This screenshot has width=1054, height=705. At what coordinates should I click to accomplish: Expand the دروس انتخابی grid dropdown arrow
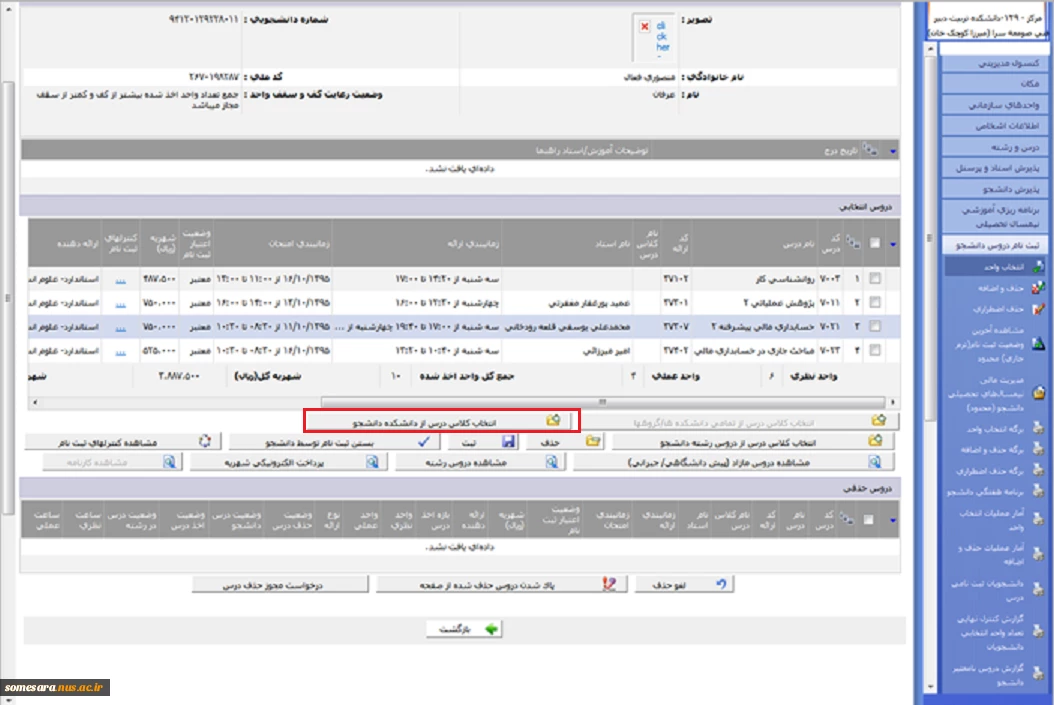coord(893,241)
